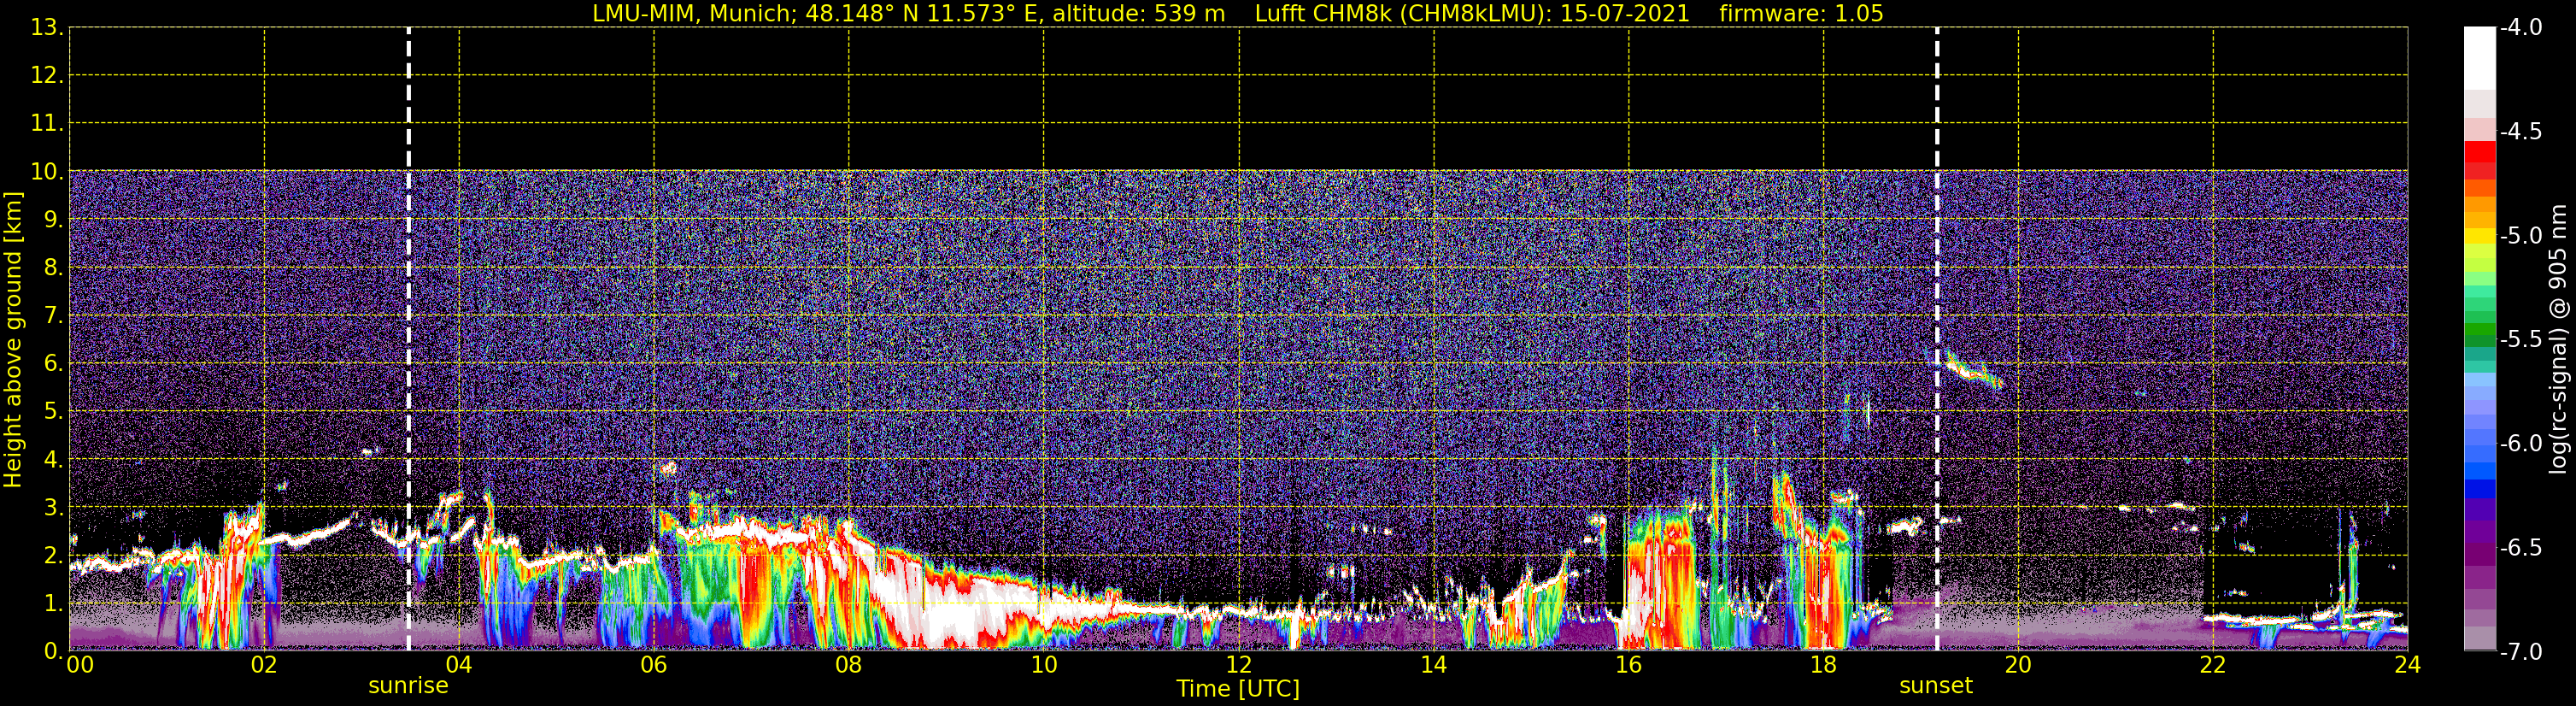Click the '08' time axis tick label
Viewport: 2576px width, 706px height.
(849, 665)
